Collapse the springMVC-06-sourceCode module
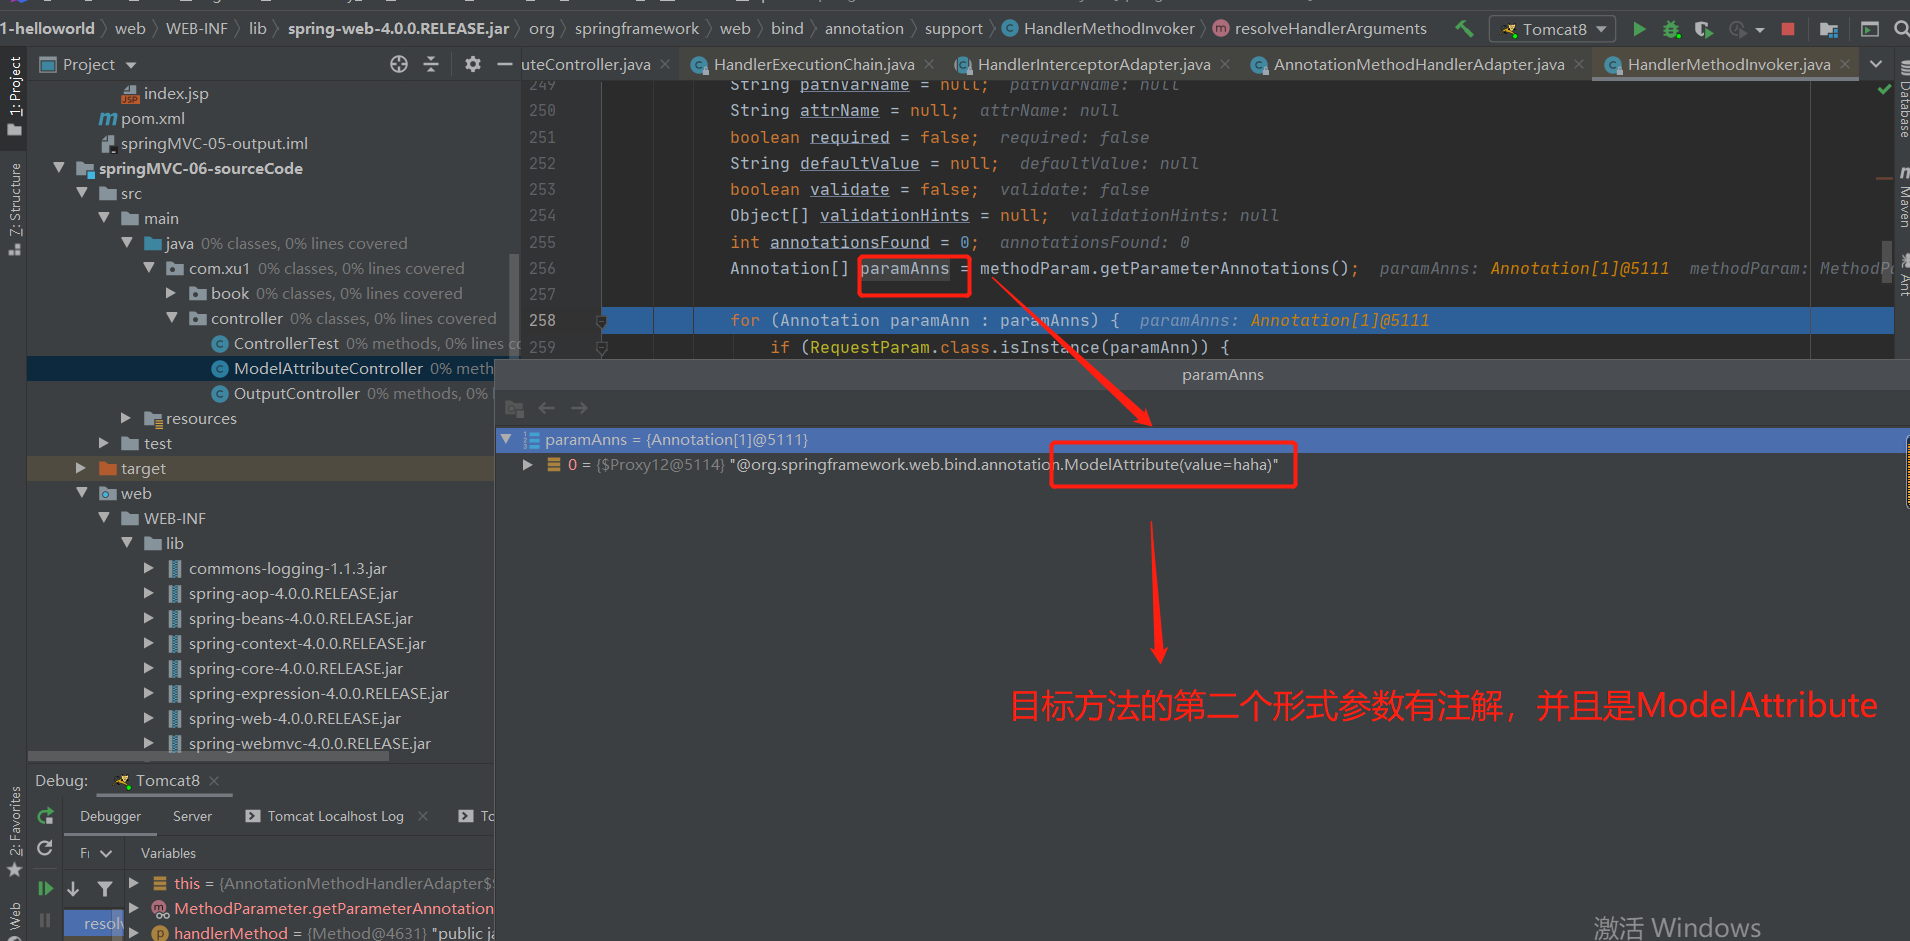Viewport: 1910px width, 941px height. [59, 168]
